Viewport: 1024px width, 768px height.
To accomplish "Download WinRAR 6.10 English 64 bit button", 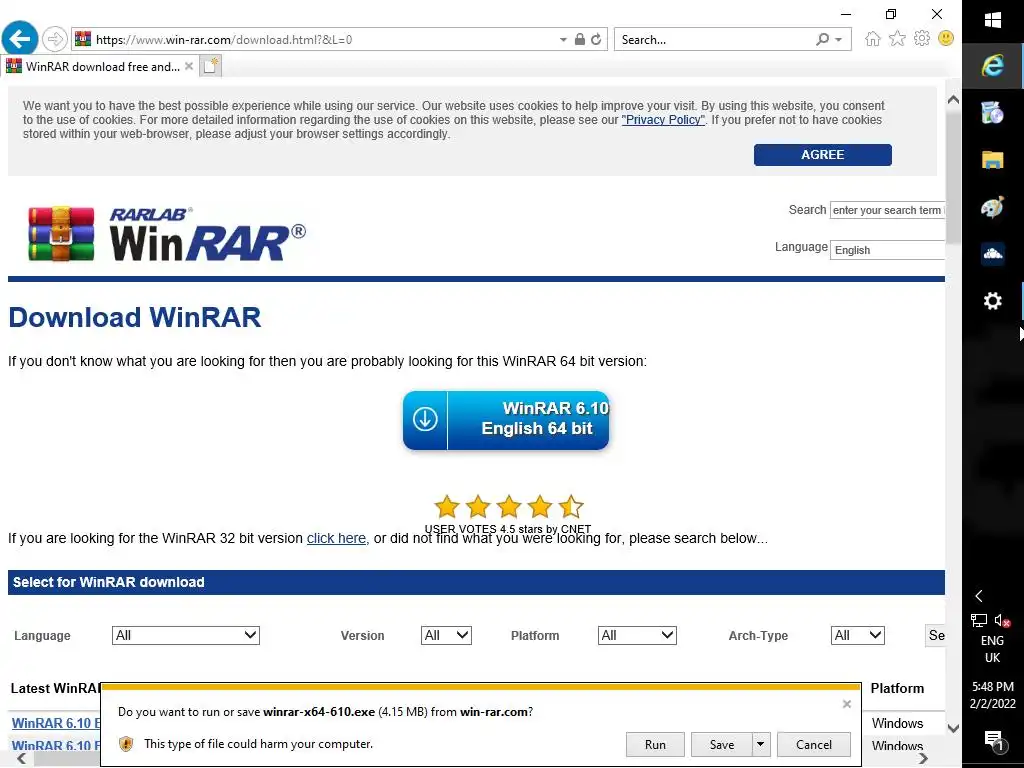I will pyautogui.click(x=506, y=420).
